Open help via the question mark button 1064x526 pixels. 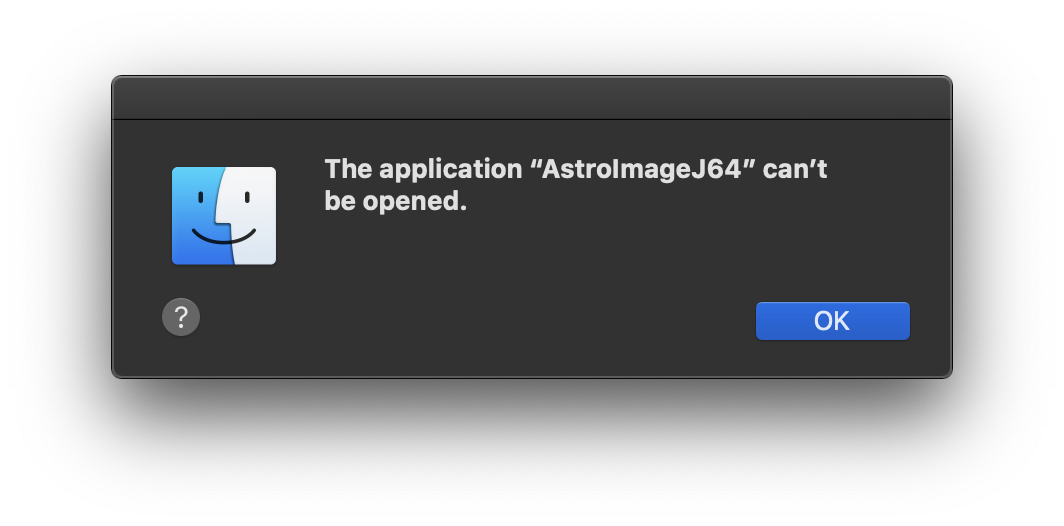coord(181,318)
